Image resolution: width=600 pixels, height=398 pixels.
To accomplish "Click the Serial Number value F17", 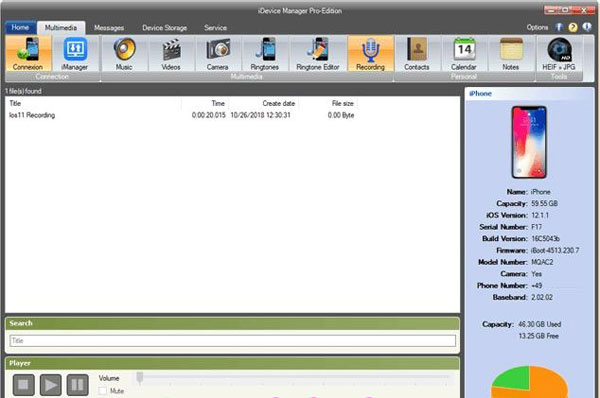I will pyautogui.click(x=536, y=227).
